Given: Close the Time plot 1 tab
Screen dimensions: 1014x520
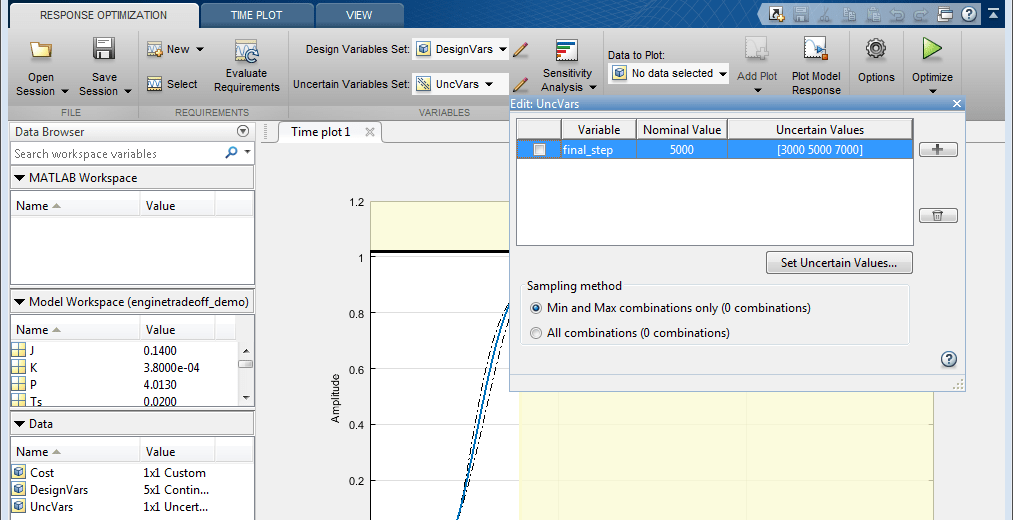Looking at the screenshot, I should coord(370,132).
